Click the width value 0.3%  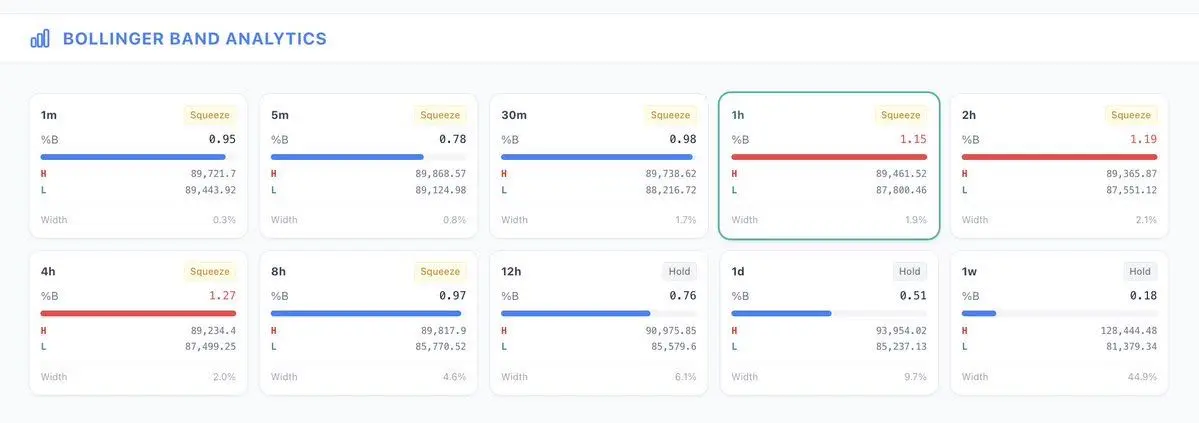[x=225, y=220]
